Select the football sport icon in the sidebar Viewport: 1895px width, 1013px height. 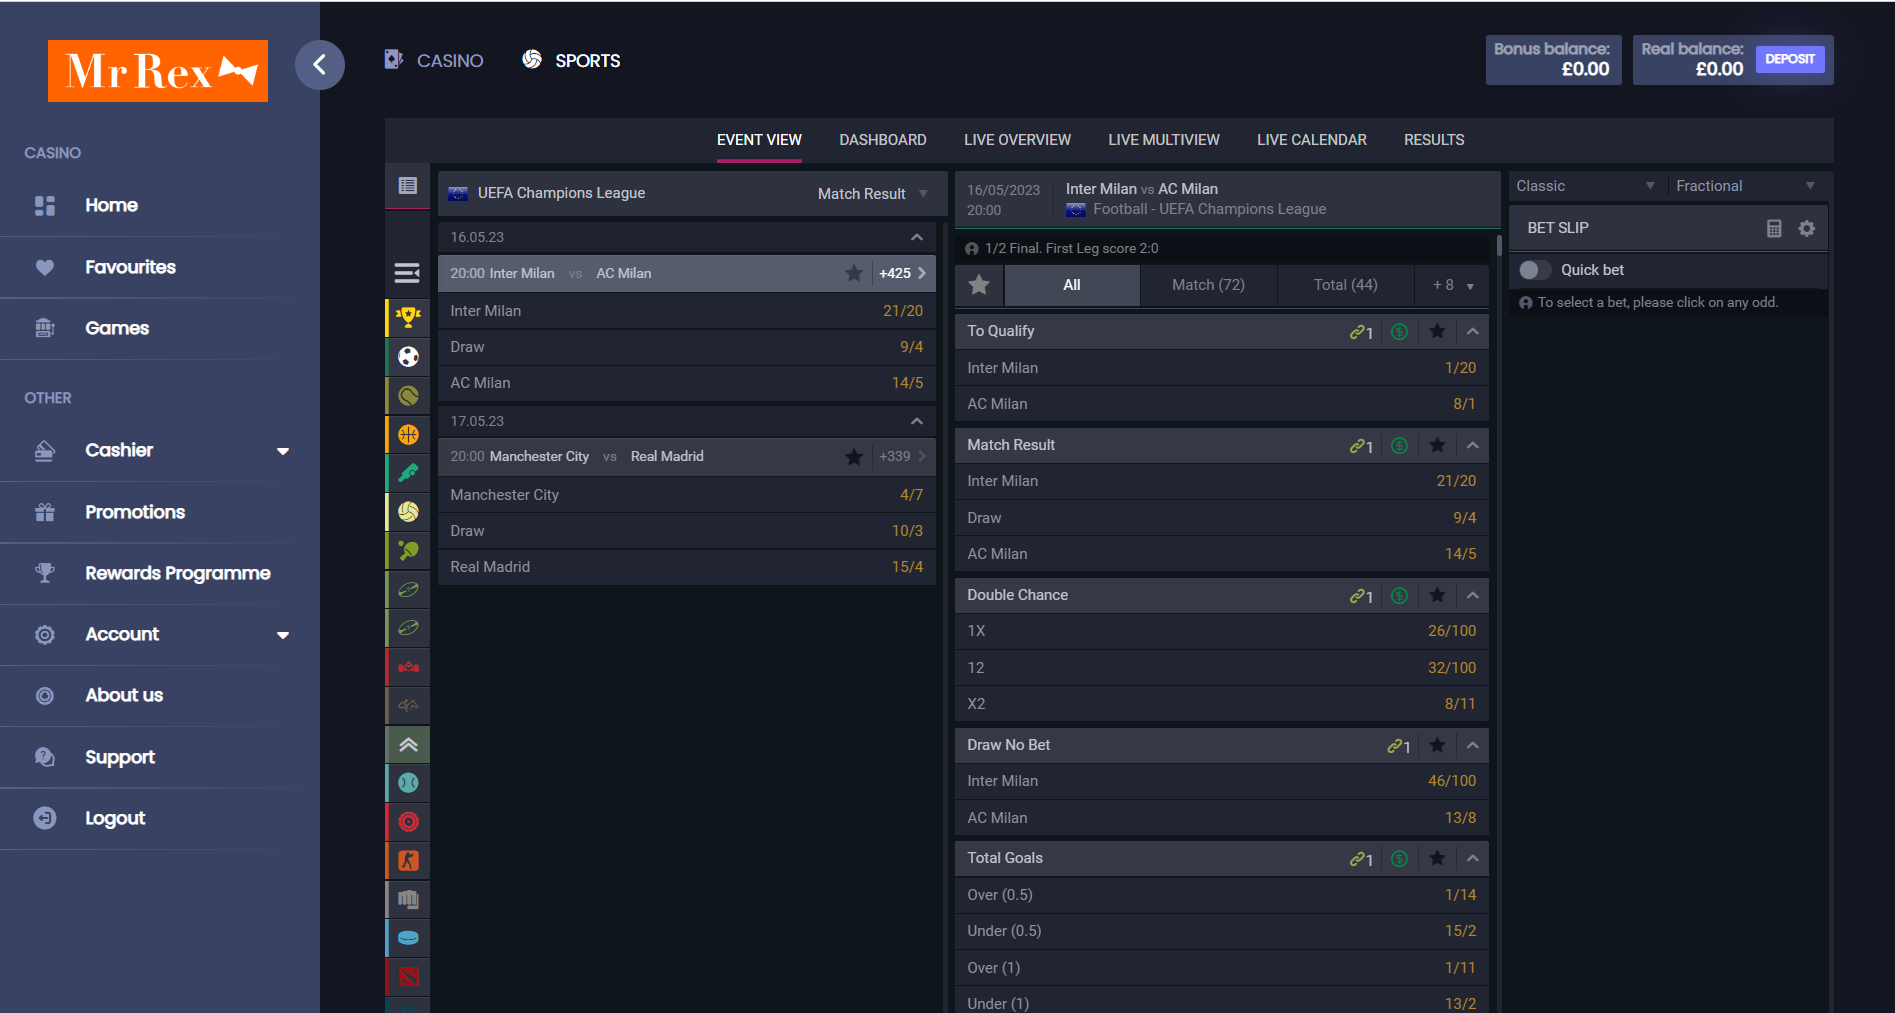(407, 356)
